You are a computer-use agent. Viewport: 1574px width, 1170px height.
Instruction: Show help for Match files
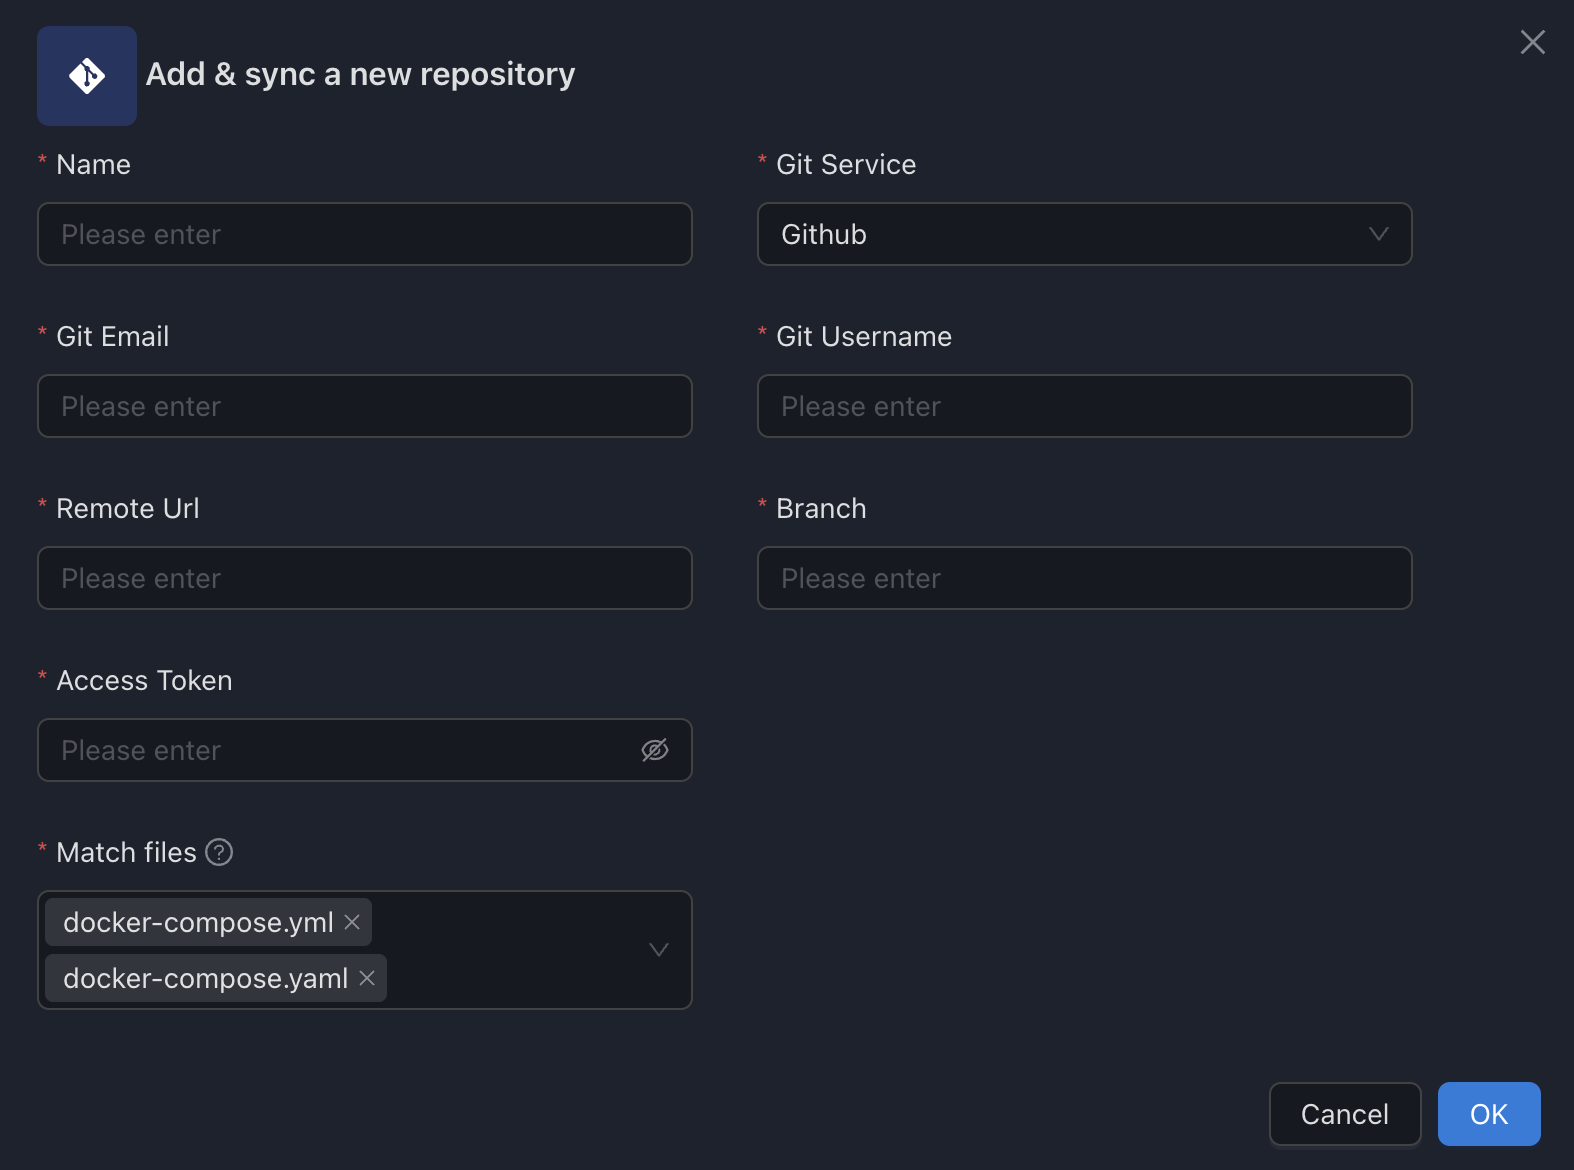[219, 852]
